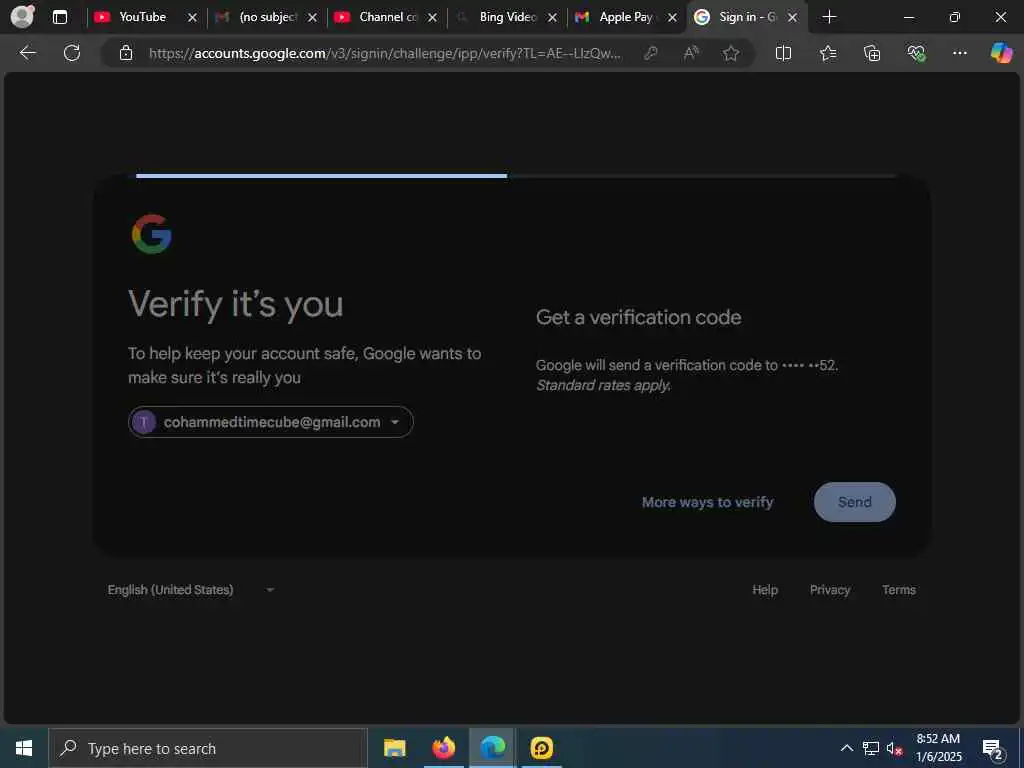
Task: Open File Explorer from the taskbar
Action: (x=394, y=748)
